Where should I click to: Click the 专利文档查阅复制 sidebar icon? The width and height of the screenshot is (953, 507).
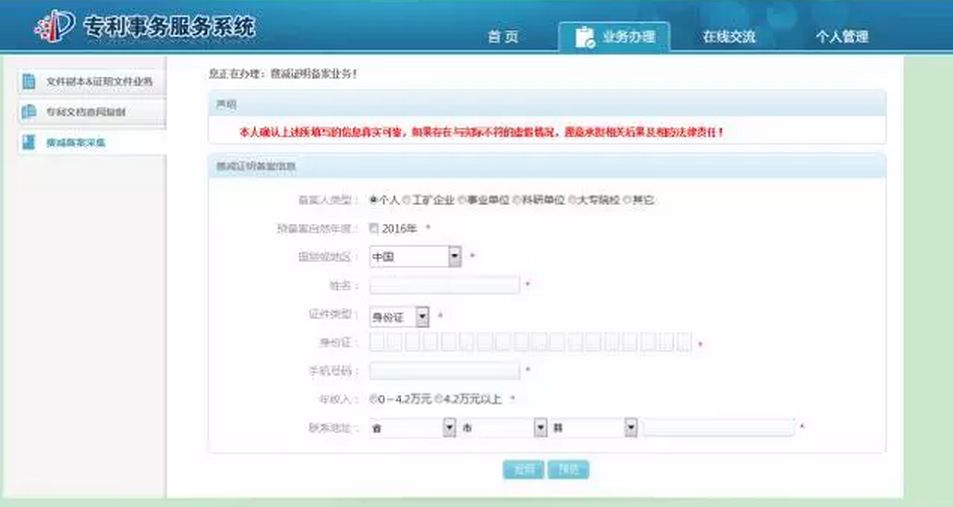point(29,112)
